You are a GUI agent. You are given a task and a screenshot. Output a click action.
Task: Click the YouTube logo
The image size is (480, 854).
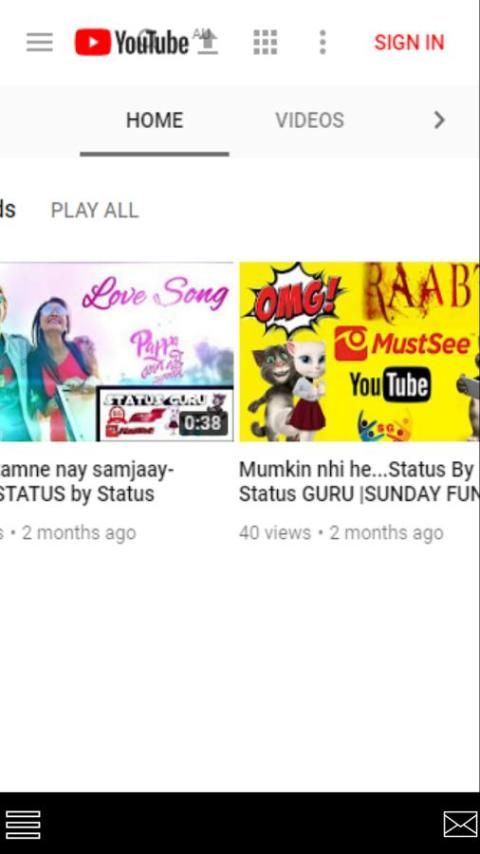(131, 42)
